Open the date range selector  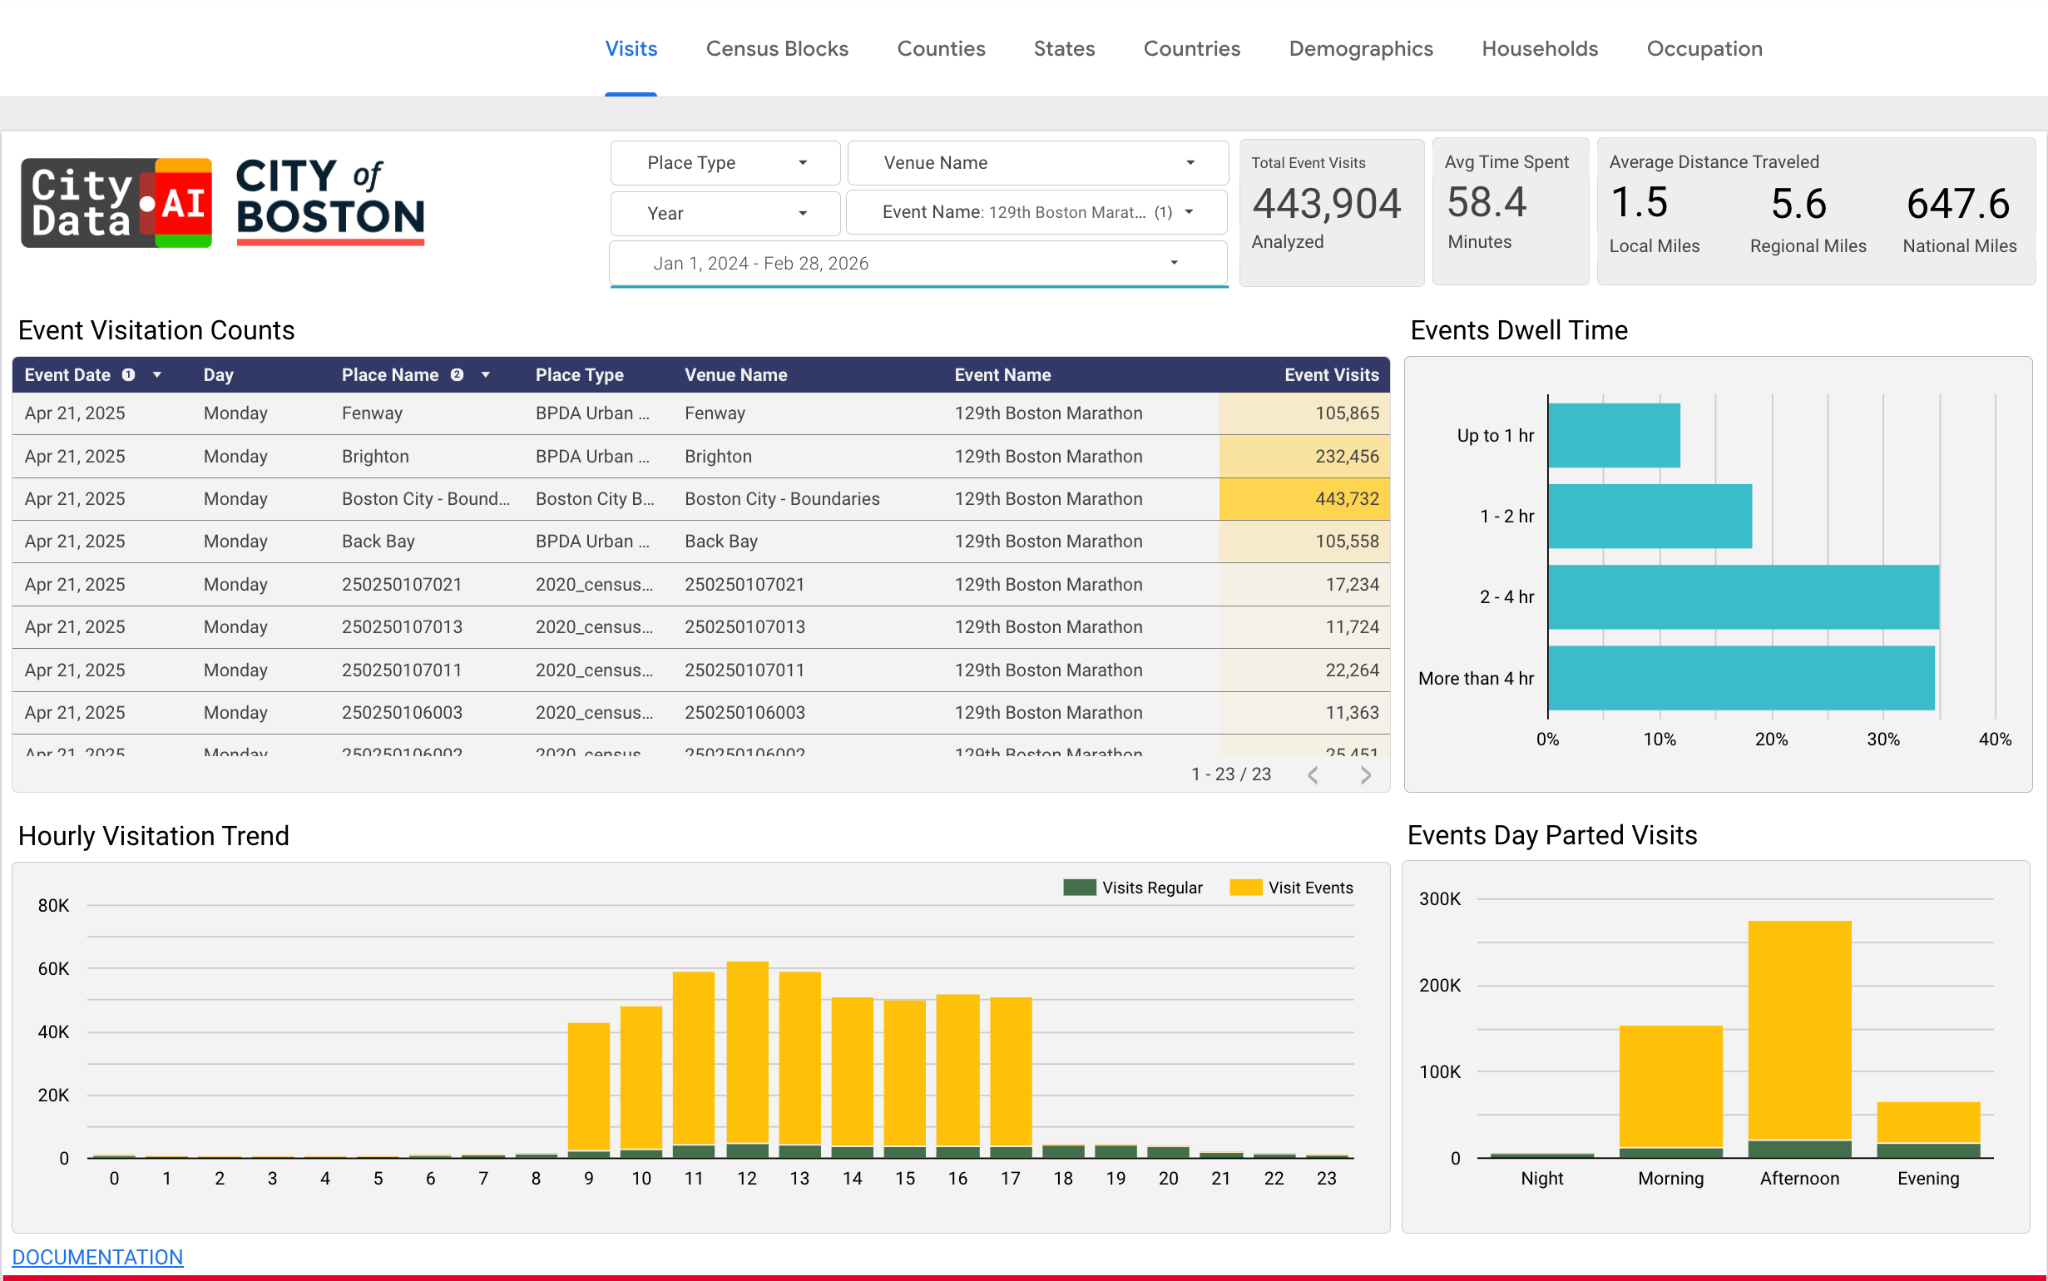918,263
